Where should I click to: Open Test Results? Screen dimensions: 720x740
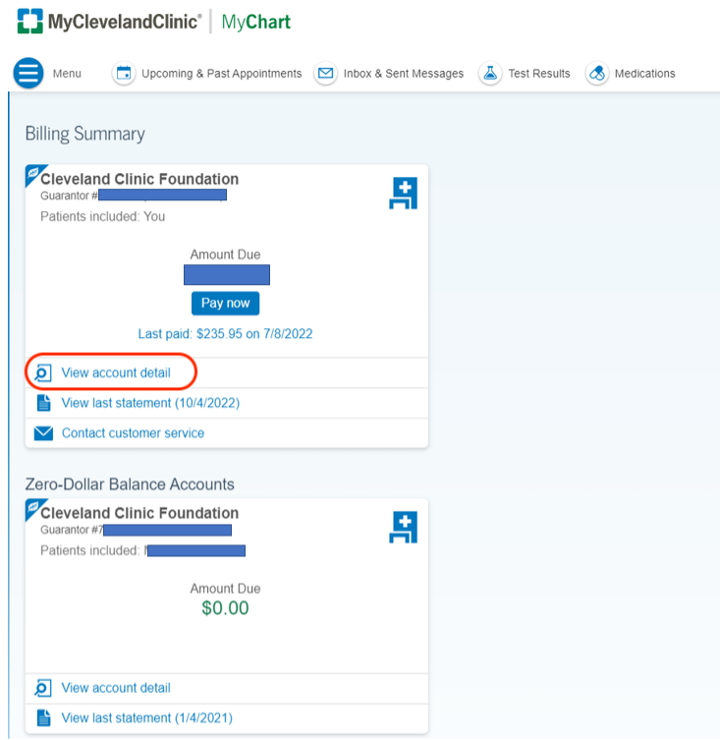(539, 74)
